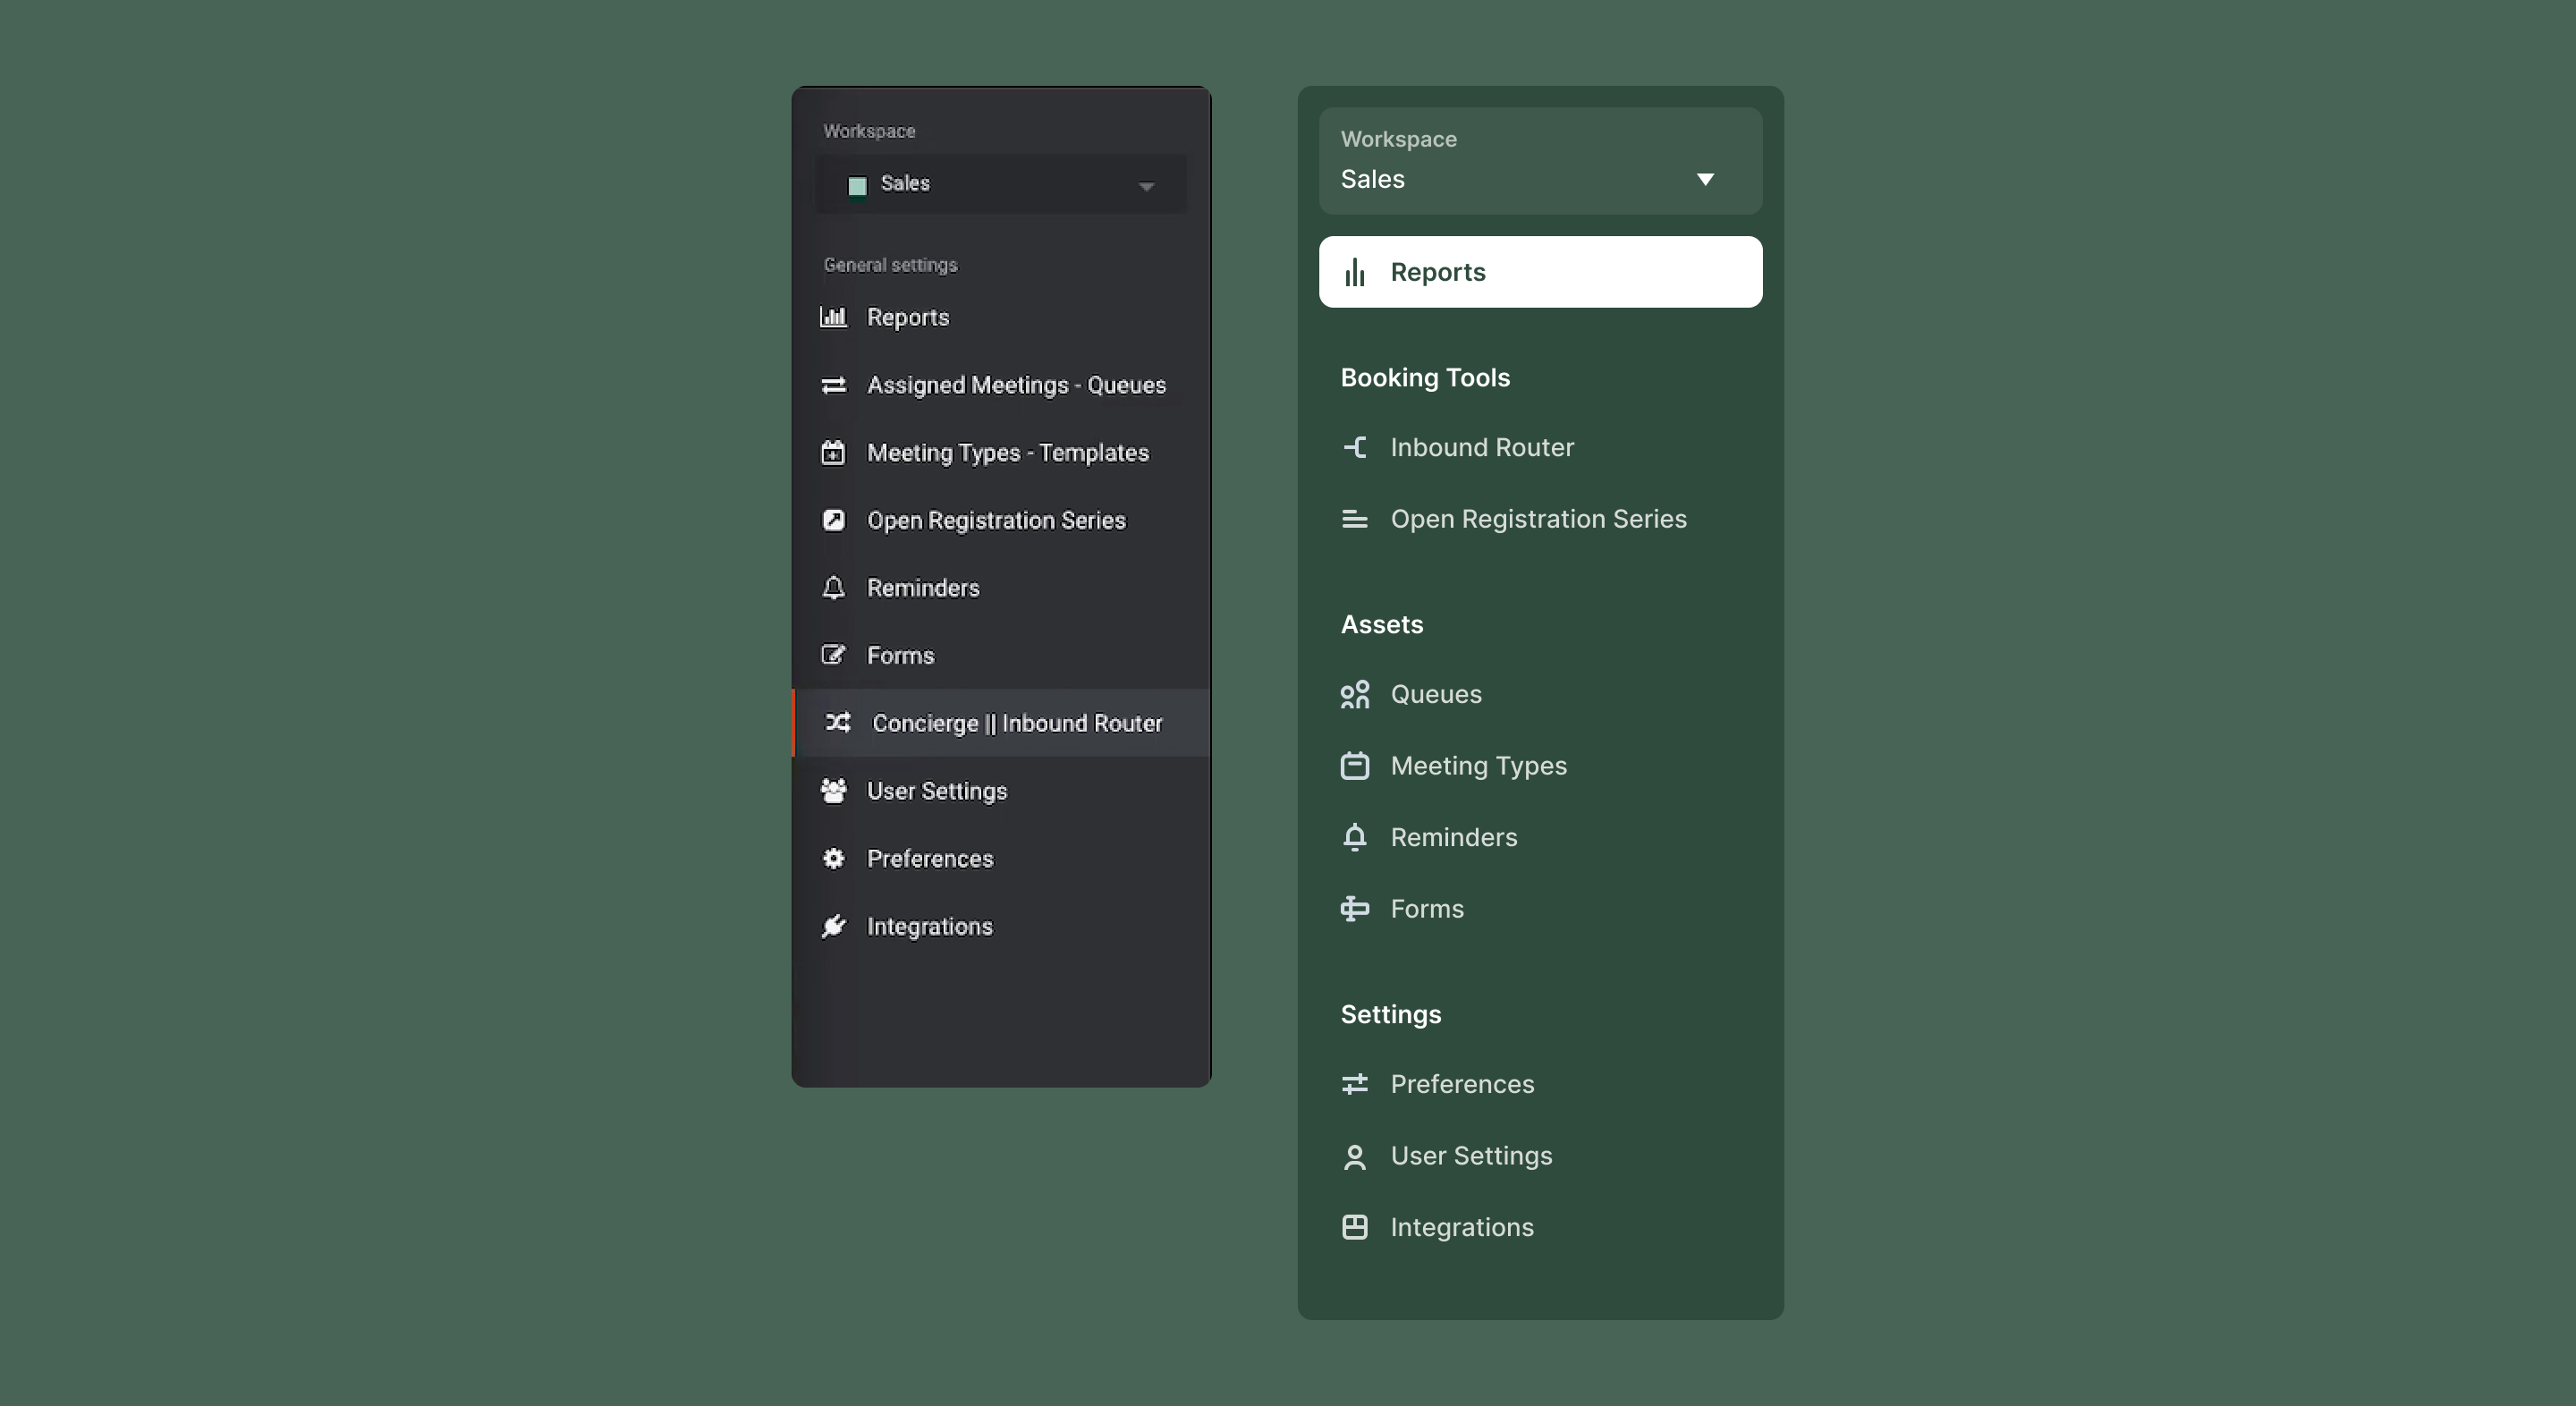Open Assigned Meetings - Queues
The width and height of the screenshot is (2576, 1406).
click(x=1015, y=385)
